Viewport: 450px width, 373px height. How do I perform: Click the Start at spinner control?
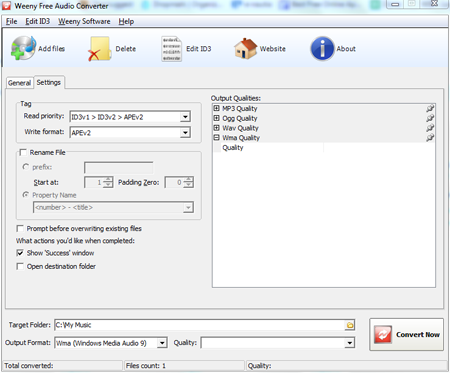pyautogui.click(x=99, y=182)
